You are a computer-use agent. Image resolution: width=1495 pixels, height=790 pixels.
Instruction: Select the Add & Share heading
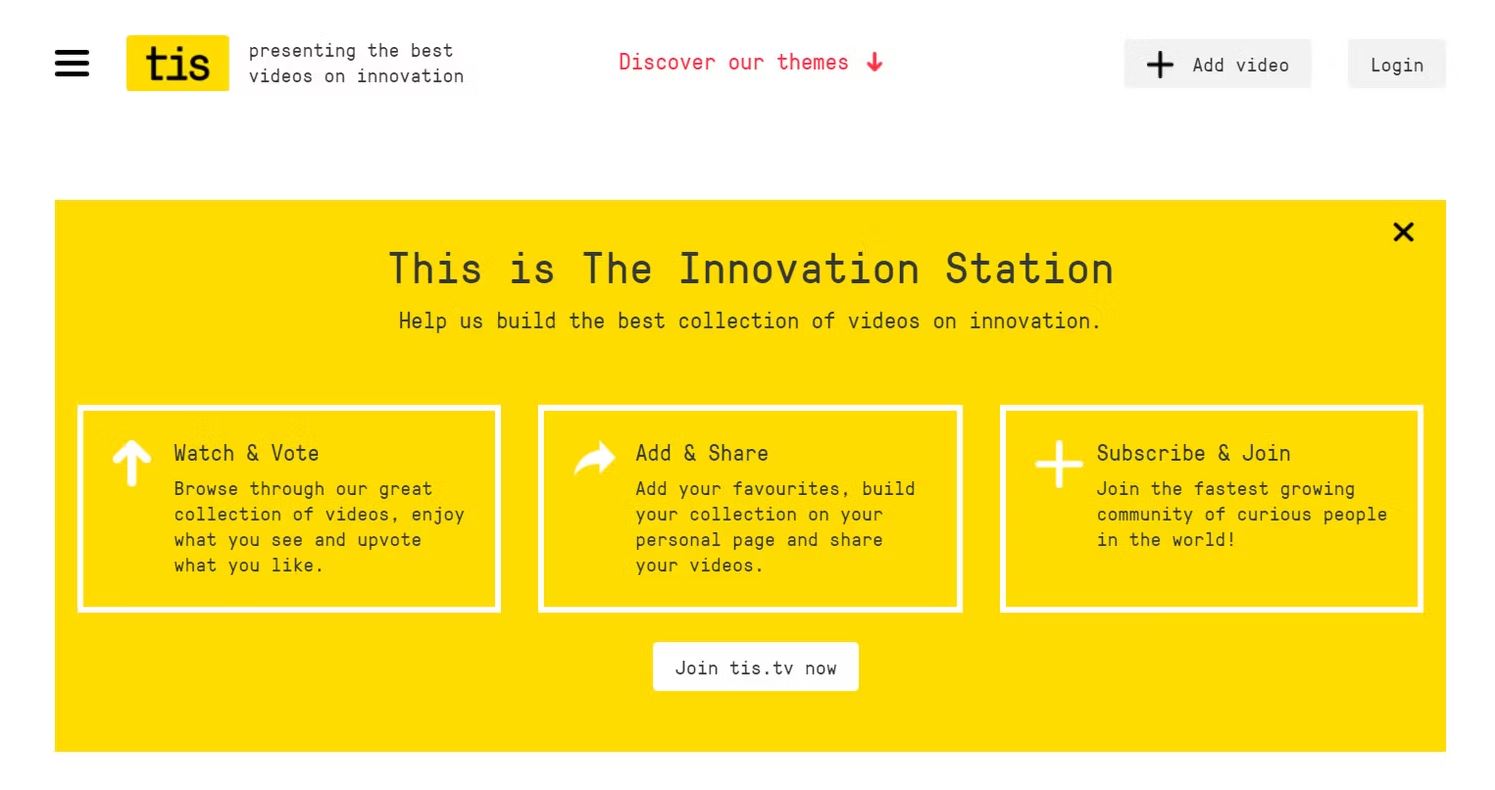pyautogui.click(x=702, y=453)
